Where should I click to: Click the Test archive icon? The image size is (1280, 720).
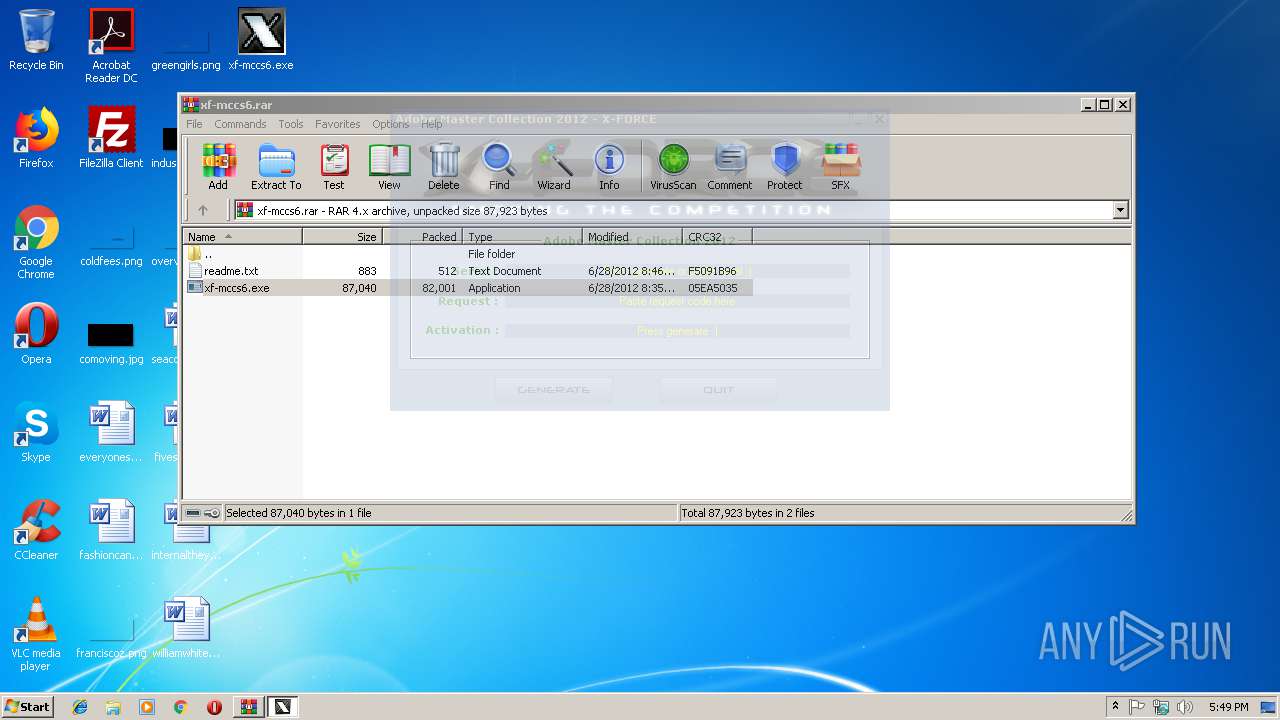coord(334,166)
